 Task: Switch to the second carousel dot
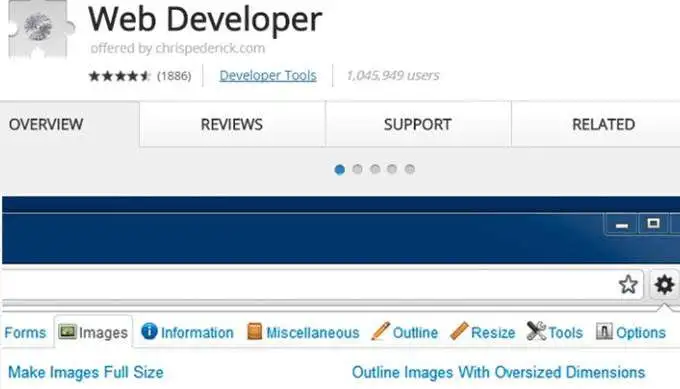pyautogui.click(x=357, y=169)
